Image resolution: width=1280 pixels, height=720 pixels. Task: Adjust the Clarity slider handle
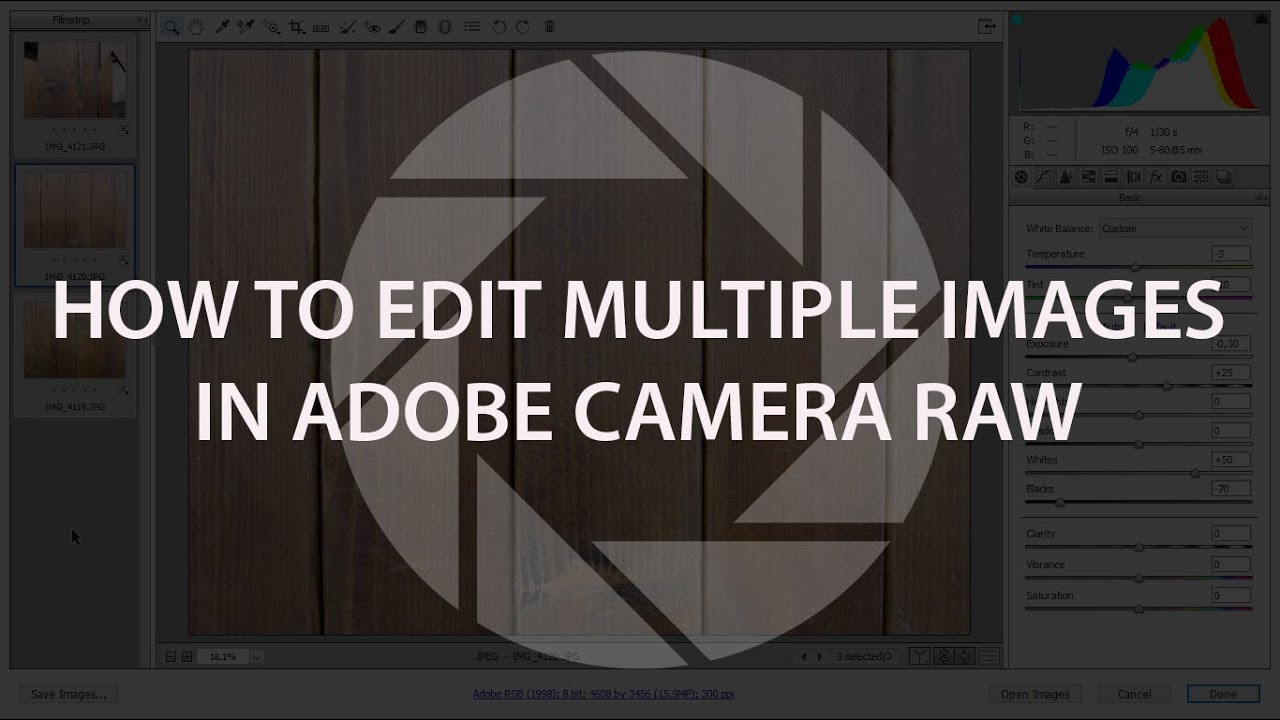point(1139,547)
